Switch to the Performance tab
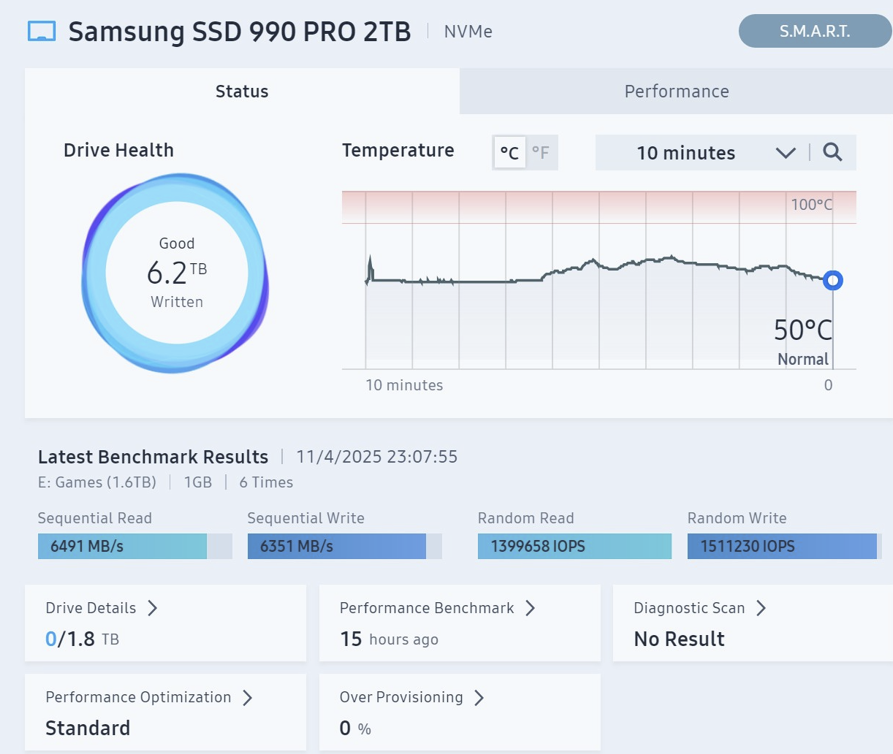 pos(676,91)
